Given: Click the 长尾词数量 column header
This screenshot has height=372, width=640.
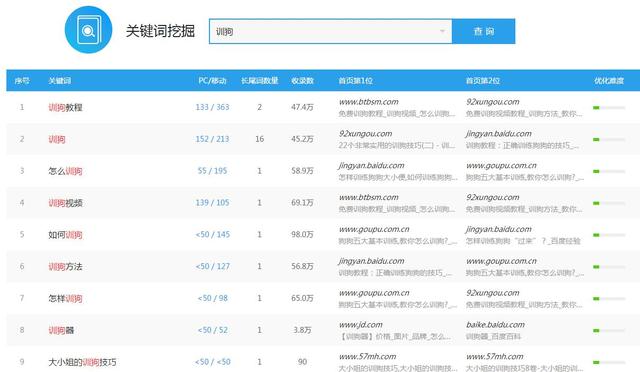Looking at the screenshot, I should point(260,81).
